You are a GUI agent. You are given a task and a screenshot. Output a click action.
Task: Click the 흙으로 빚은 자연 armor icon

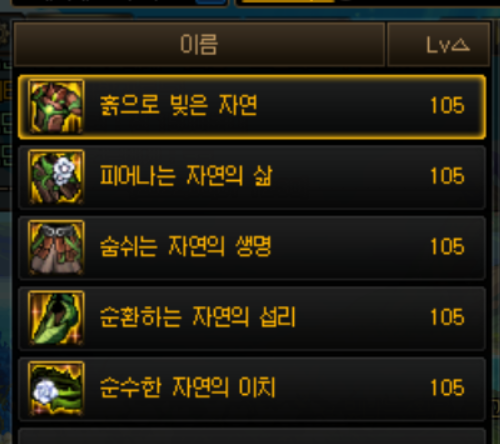[56, 107]
